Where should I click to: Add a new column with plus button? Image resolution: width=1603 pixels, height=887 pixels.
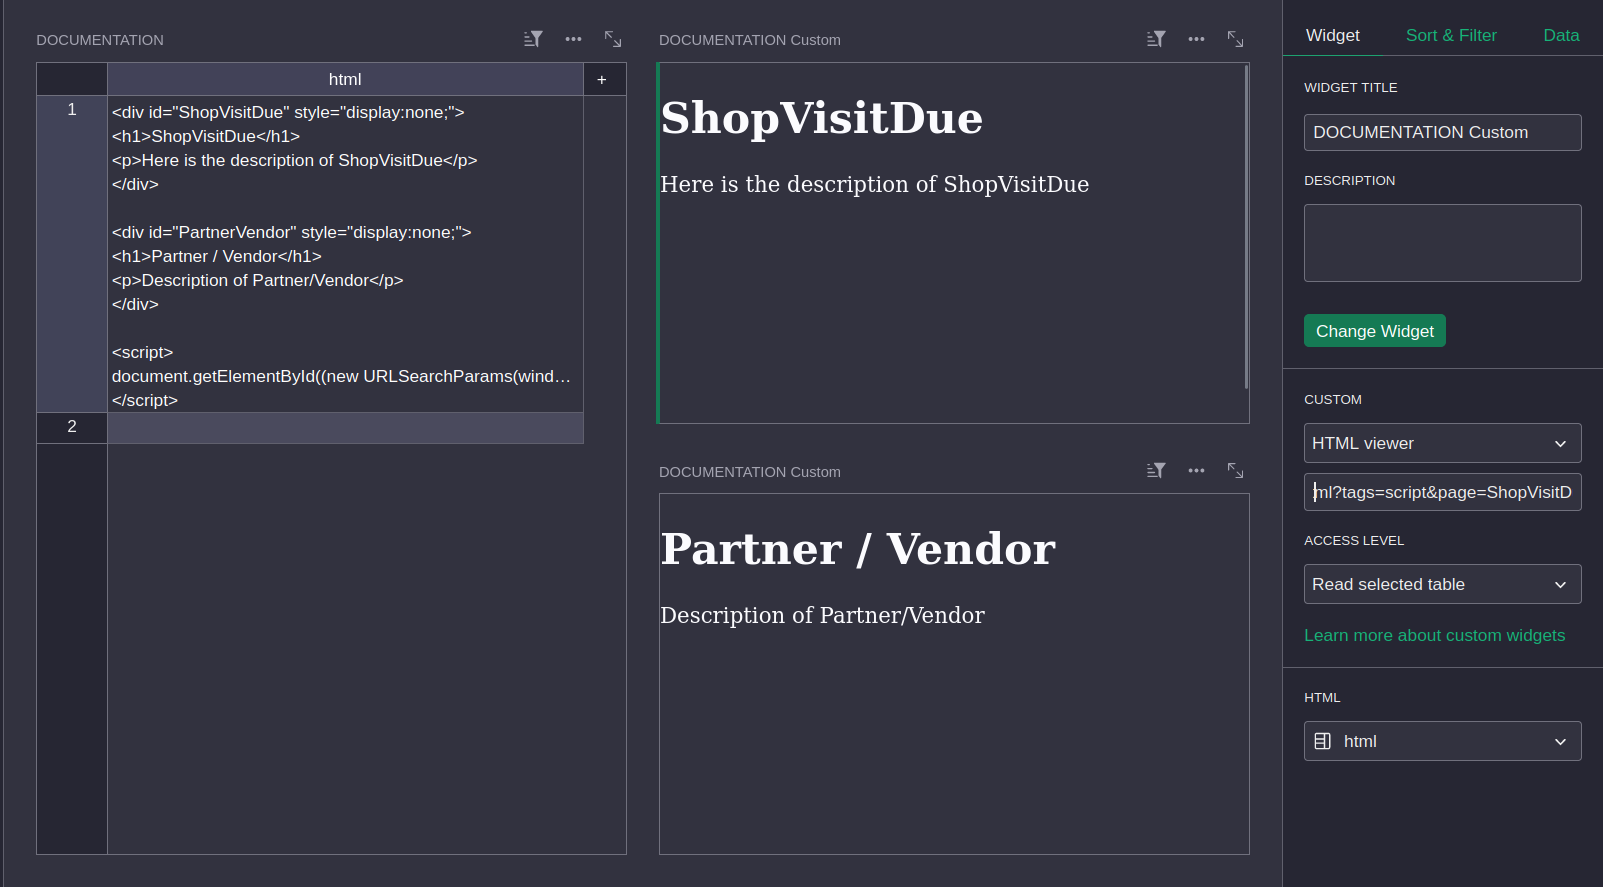(x=602, y=80)
